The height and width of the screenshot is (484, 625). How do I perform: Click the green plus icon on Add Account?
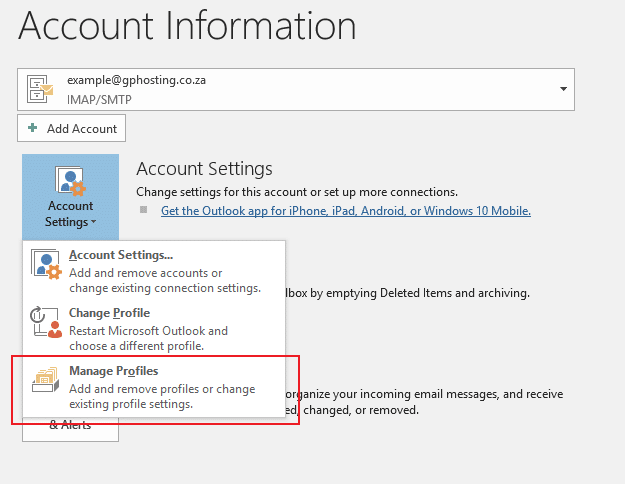pyautogui.click(x=32, y=128)
